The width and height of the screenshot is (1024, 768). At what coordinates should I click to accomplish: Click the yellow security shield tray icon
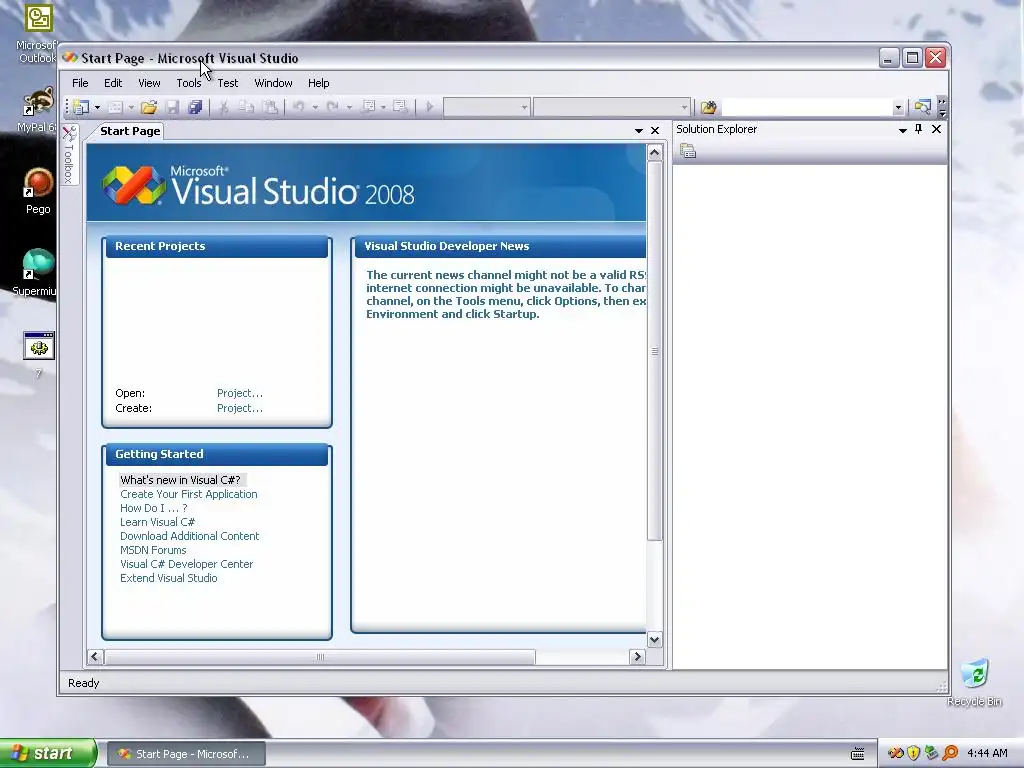click(914, 754)
